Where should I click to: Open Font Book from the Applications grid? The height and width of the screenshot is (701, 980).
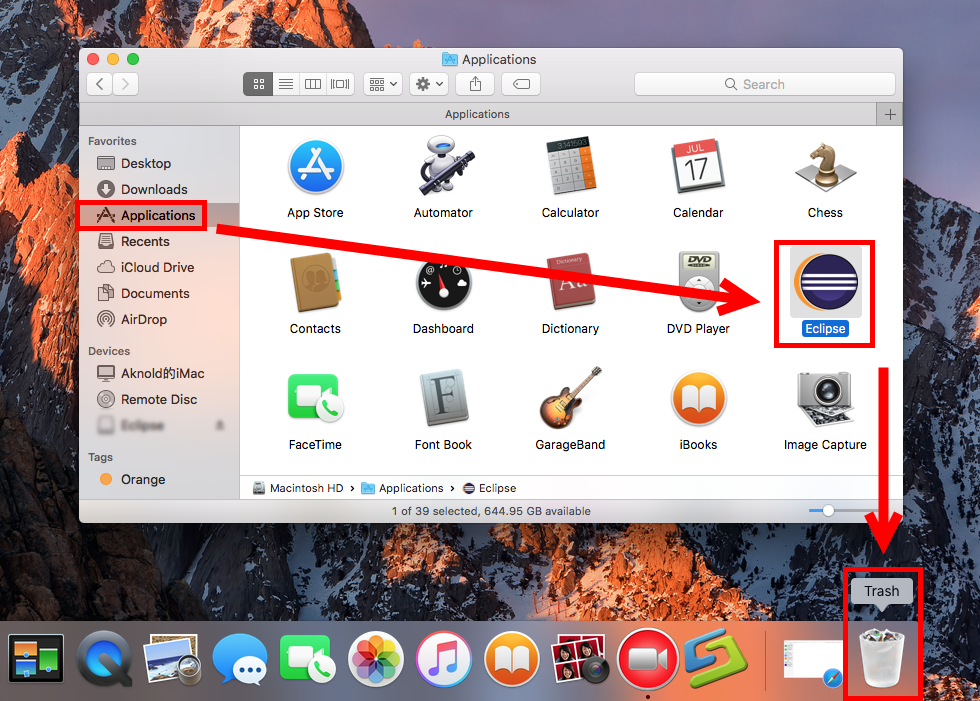tap(443, 398)
